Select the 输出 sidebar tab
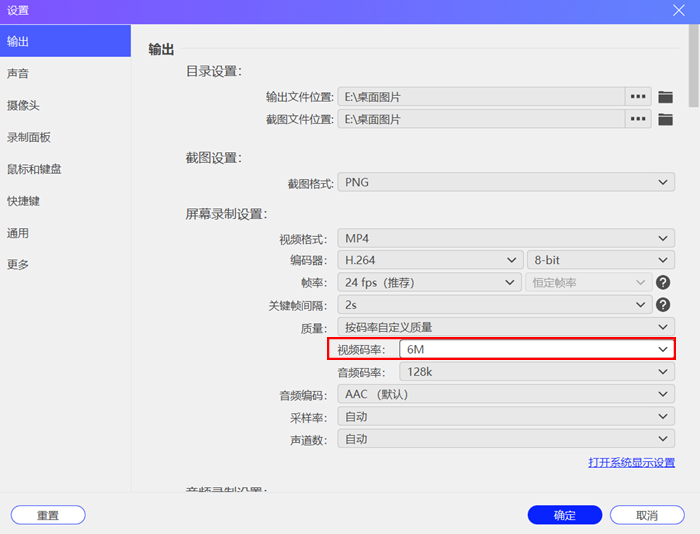Image resolution: width=700 pixels, height=534 pixels. click(65, 41)
